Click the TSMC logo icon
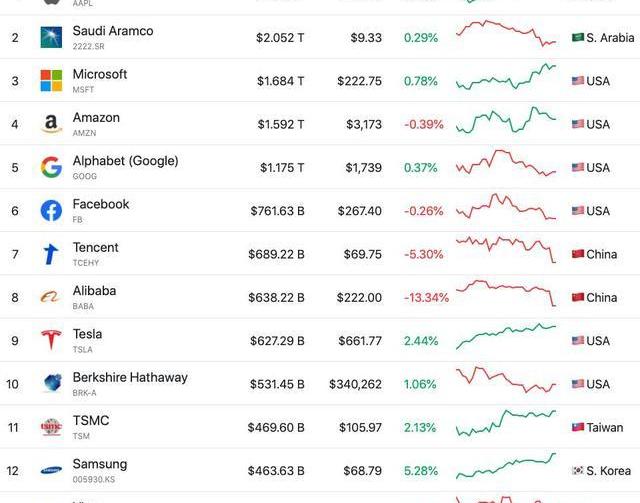The height and width of the screenshot is (503, 640). [51, 427]
